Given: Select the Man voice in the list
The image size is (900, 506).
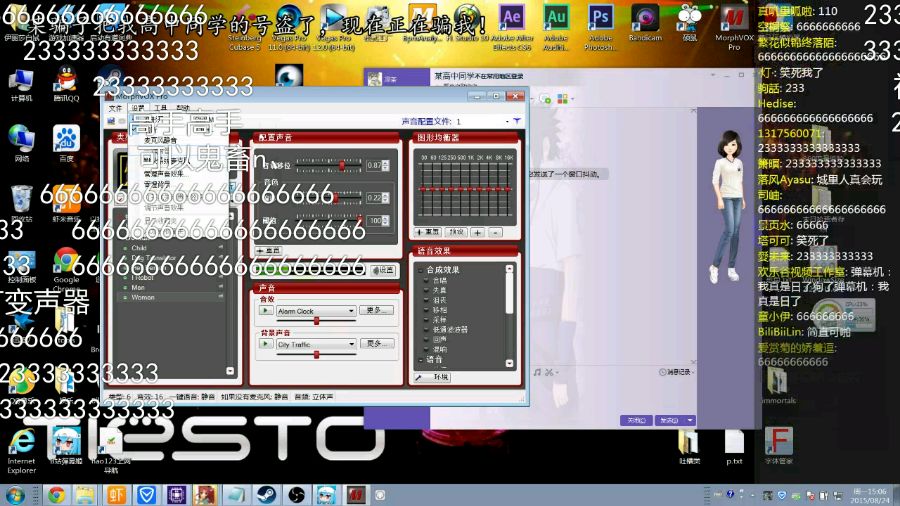Looking at the screenshot, I should point(139,287).
